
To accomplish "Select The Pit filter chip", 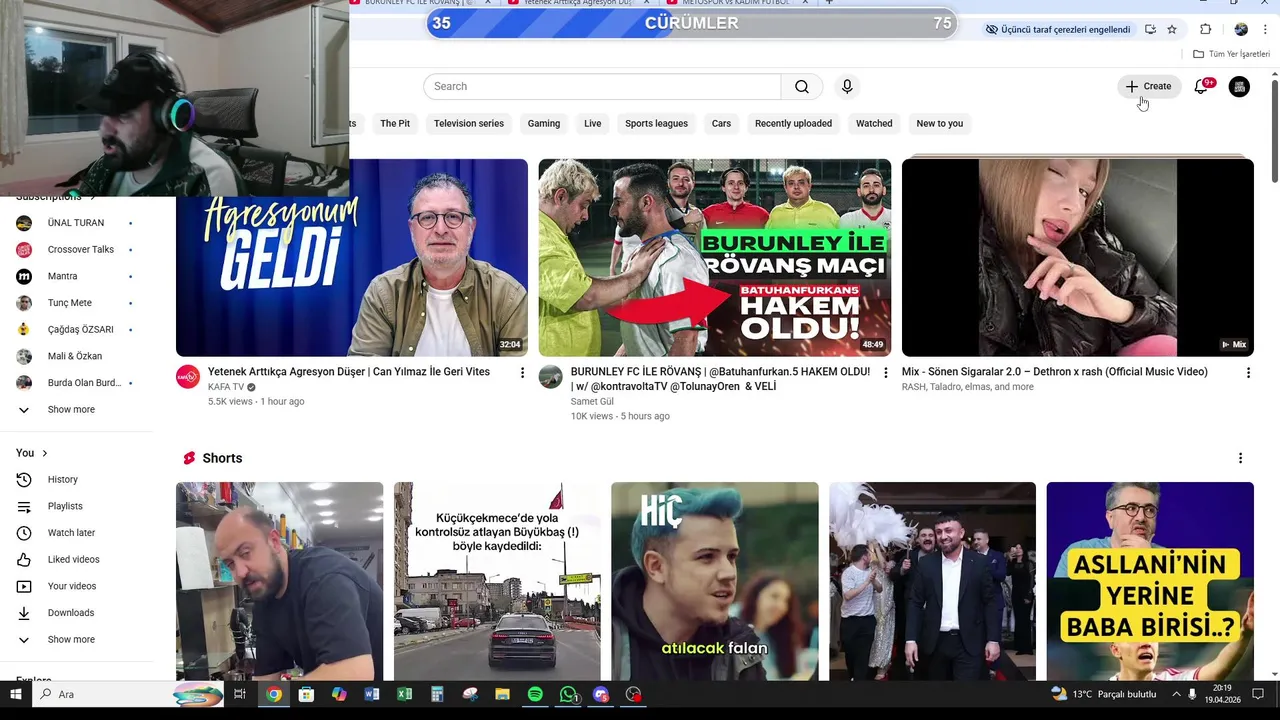I will (x=395, y=124).
